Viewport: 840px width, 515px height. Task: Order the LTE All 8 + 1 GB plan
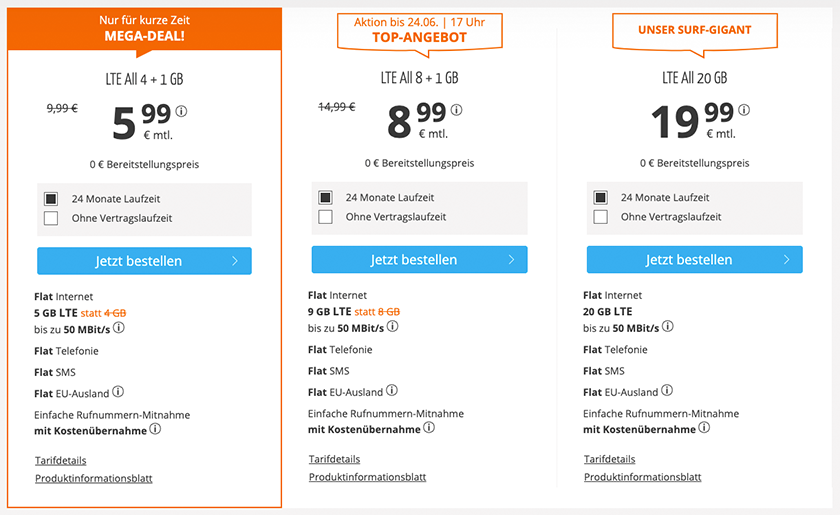tap(419, 260)
